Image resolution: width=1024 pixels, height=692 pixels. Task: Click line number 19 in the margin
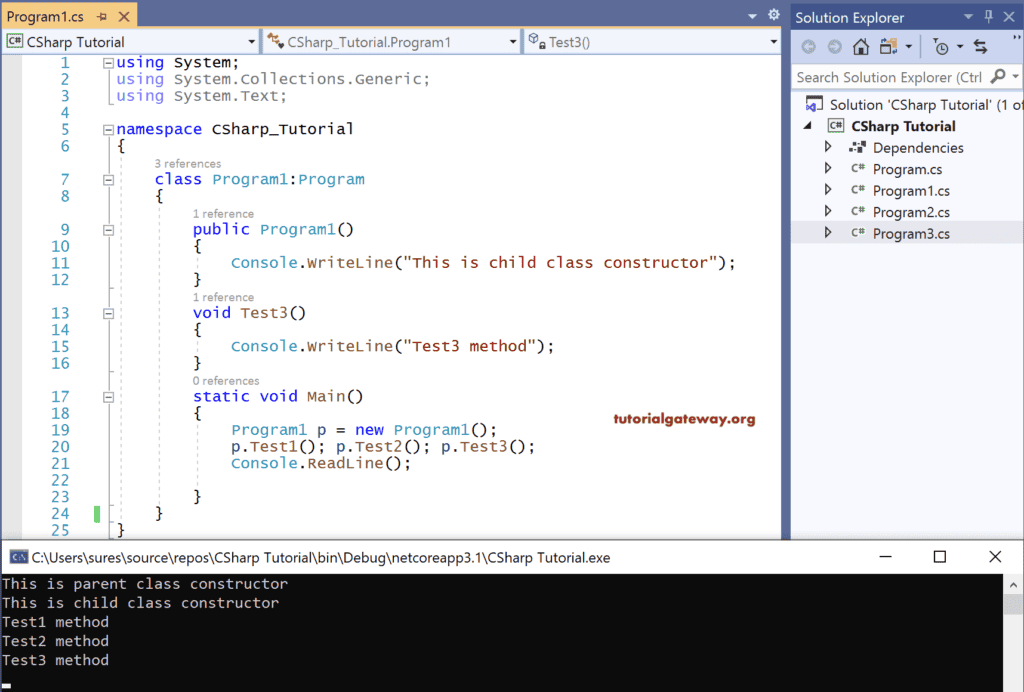tap(60, 430)
